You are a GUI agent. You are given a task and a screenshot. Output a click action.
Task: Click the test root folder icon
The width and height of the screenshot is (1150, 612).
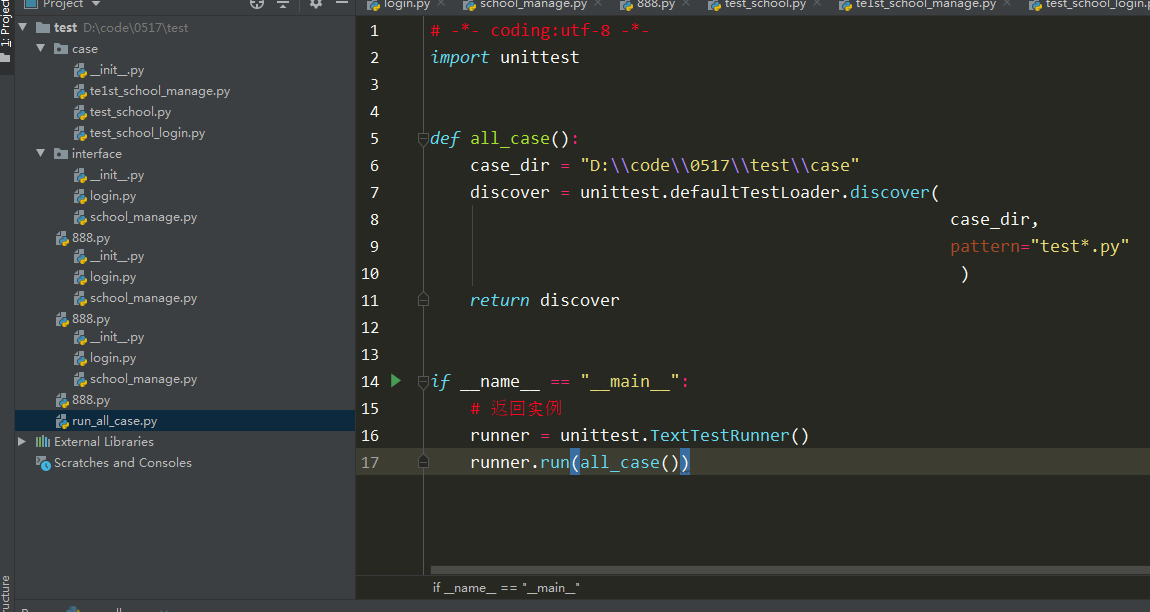click(43, 28)
